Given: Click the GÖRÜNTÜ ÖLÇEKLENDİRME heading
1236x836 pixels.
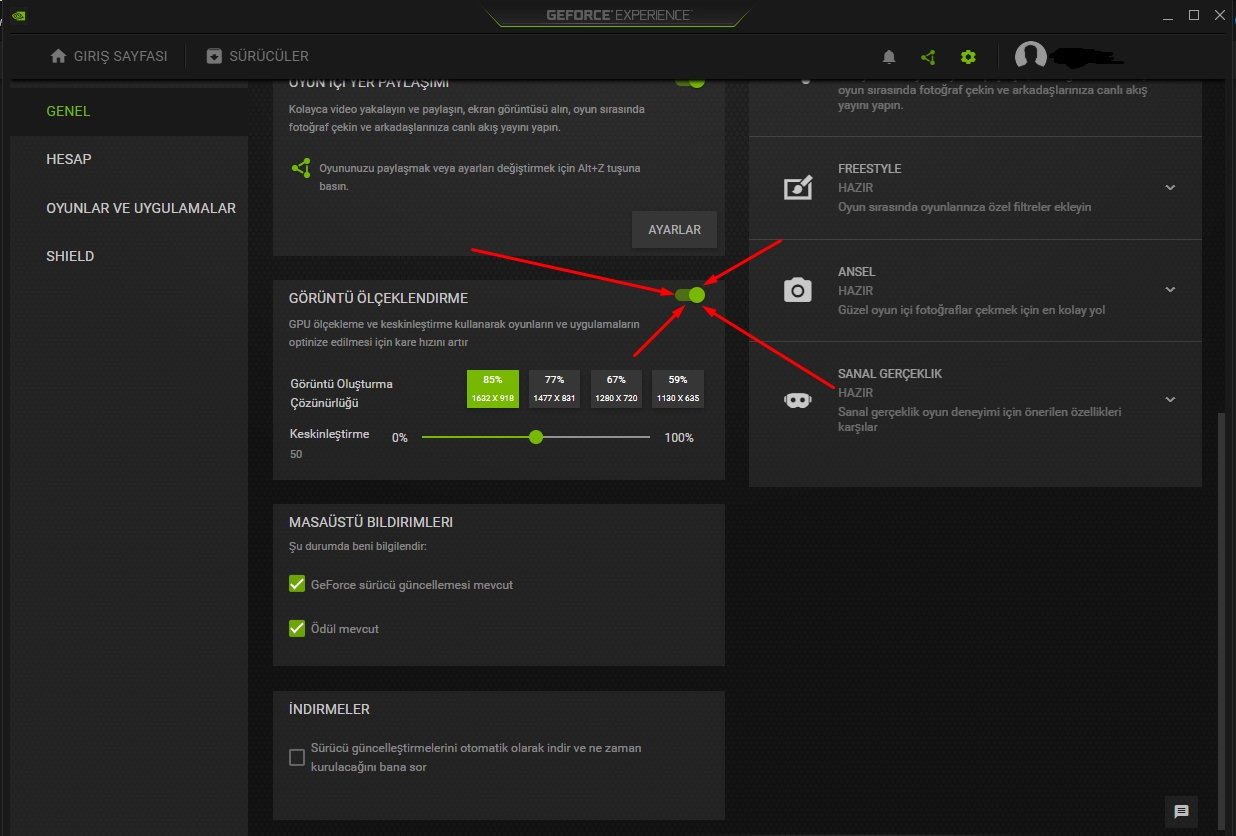Looking at the screenshot, I should (x=378, y=298).
